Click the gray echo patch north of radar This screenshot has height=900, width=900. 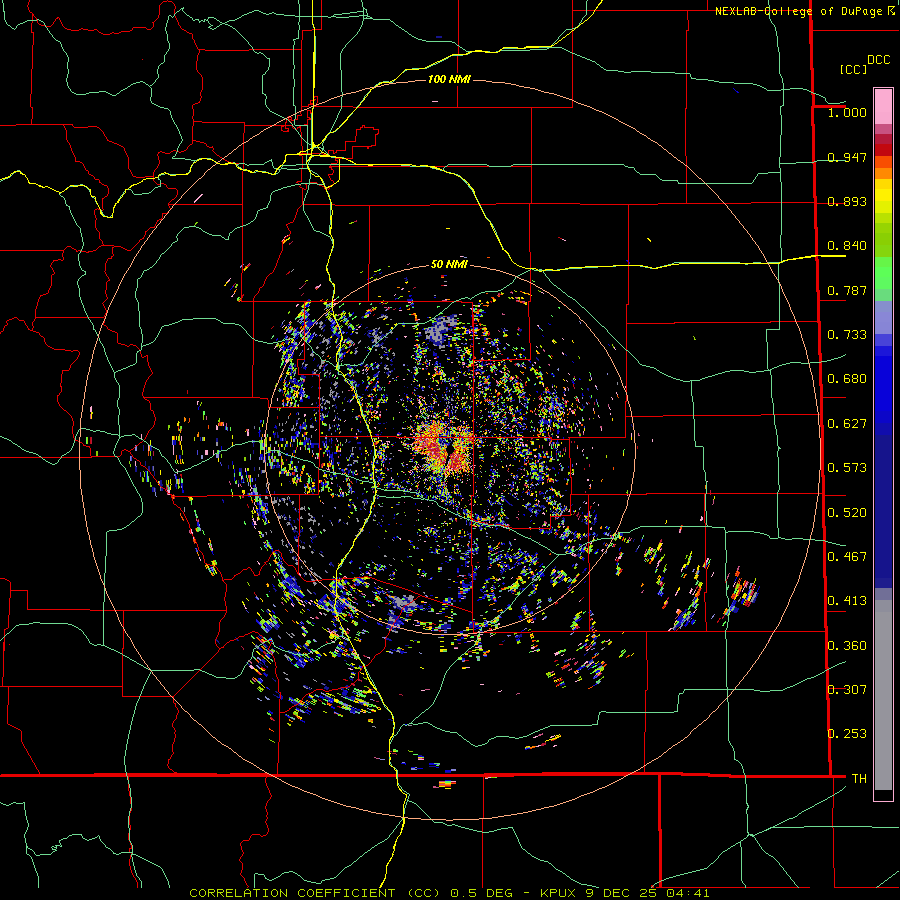point(442,329)
